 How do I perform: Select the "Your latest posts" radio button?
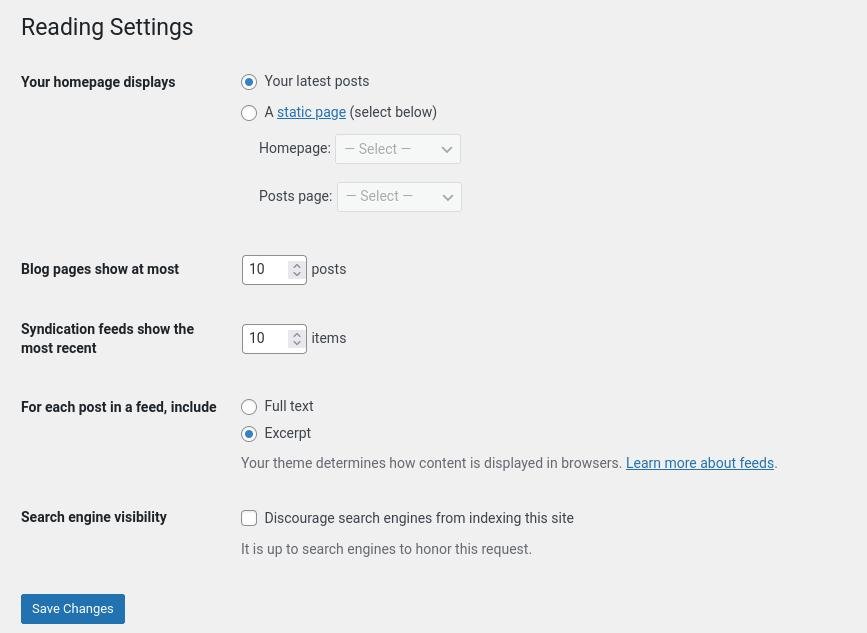[x=249, y=82]
